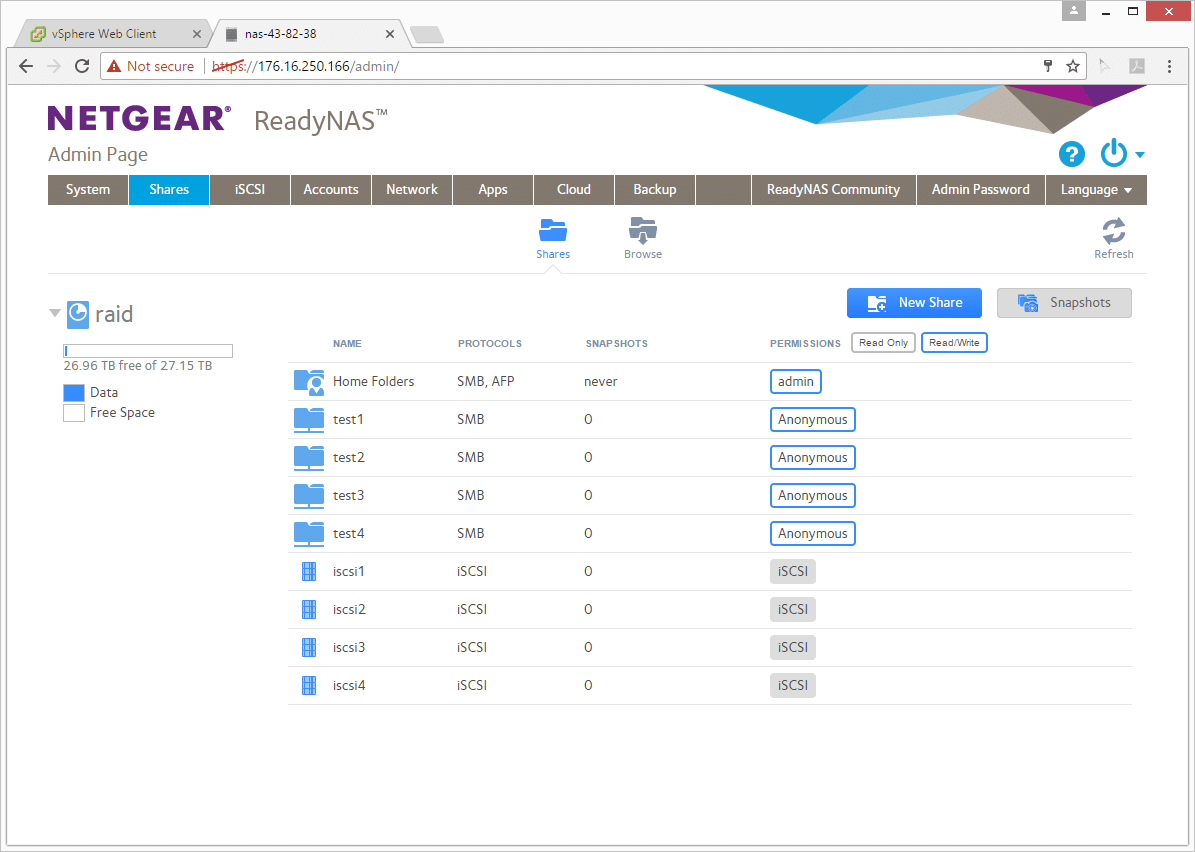This screenshot has width=1195, height=852.
Task: Switch to the iSCSI tab
Action: (250, 190)
